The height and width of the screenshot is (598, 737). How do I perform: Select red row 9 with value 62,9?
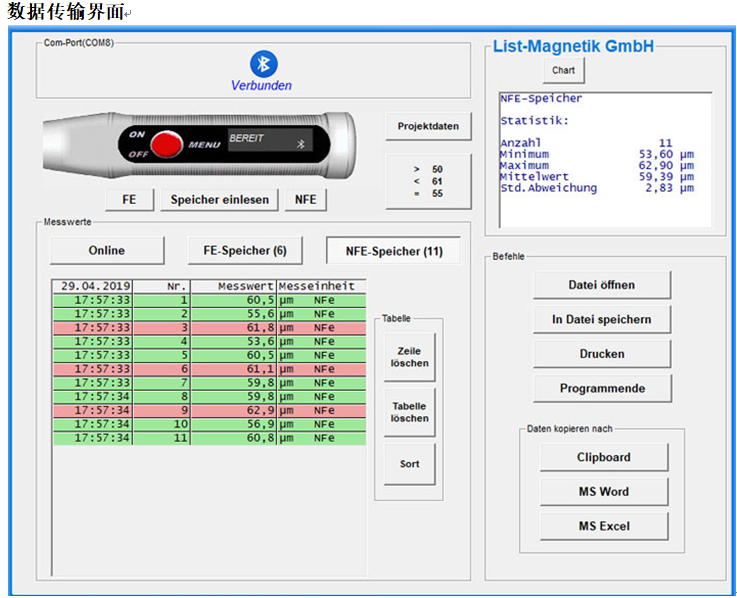click(210, 410)
